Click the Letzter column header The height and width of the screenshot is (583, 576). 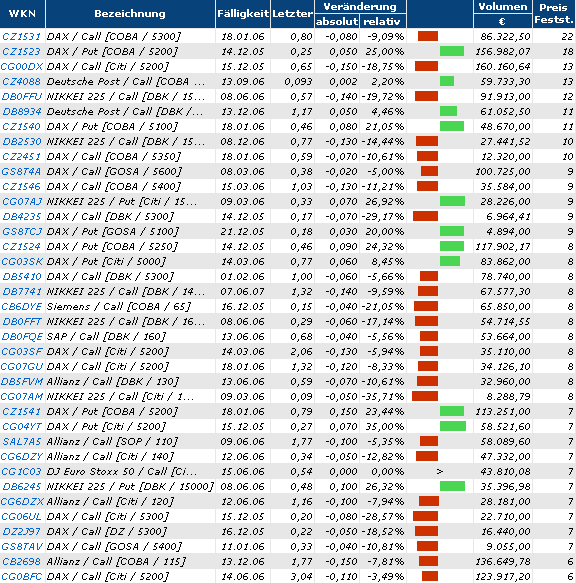pyautogui.click(x=292, y=14)
